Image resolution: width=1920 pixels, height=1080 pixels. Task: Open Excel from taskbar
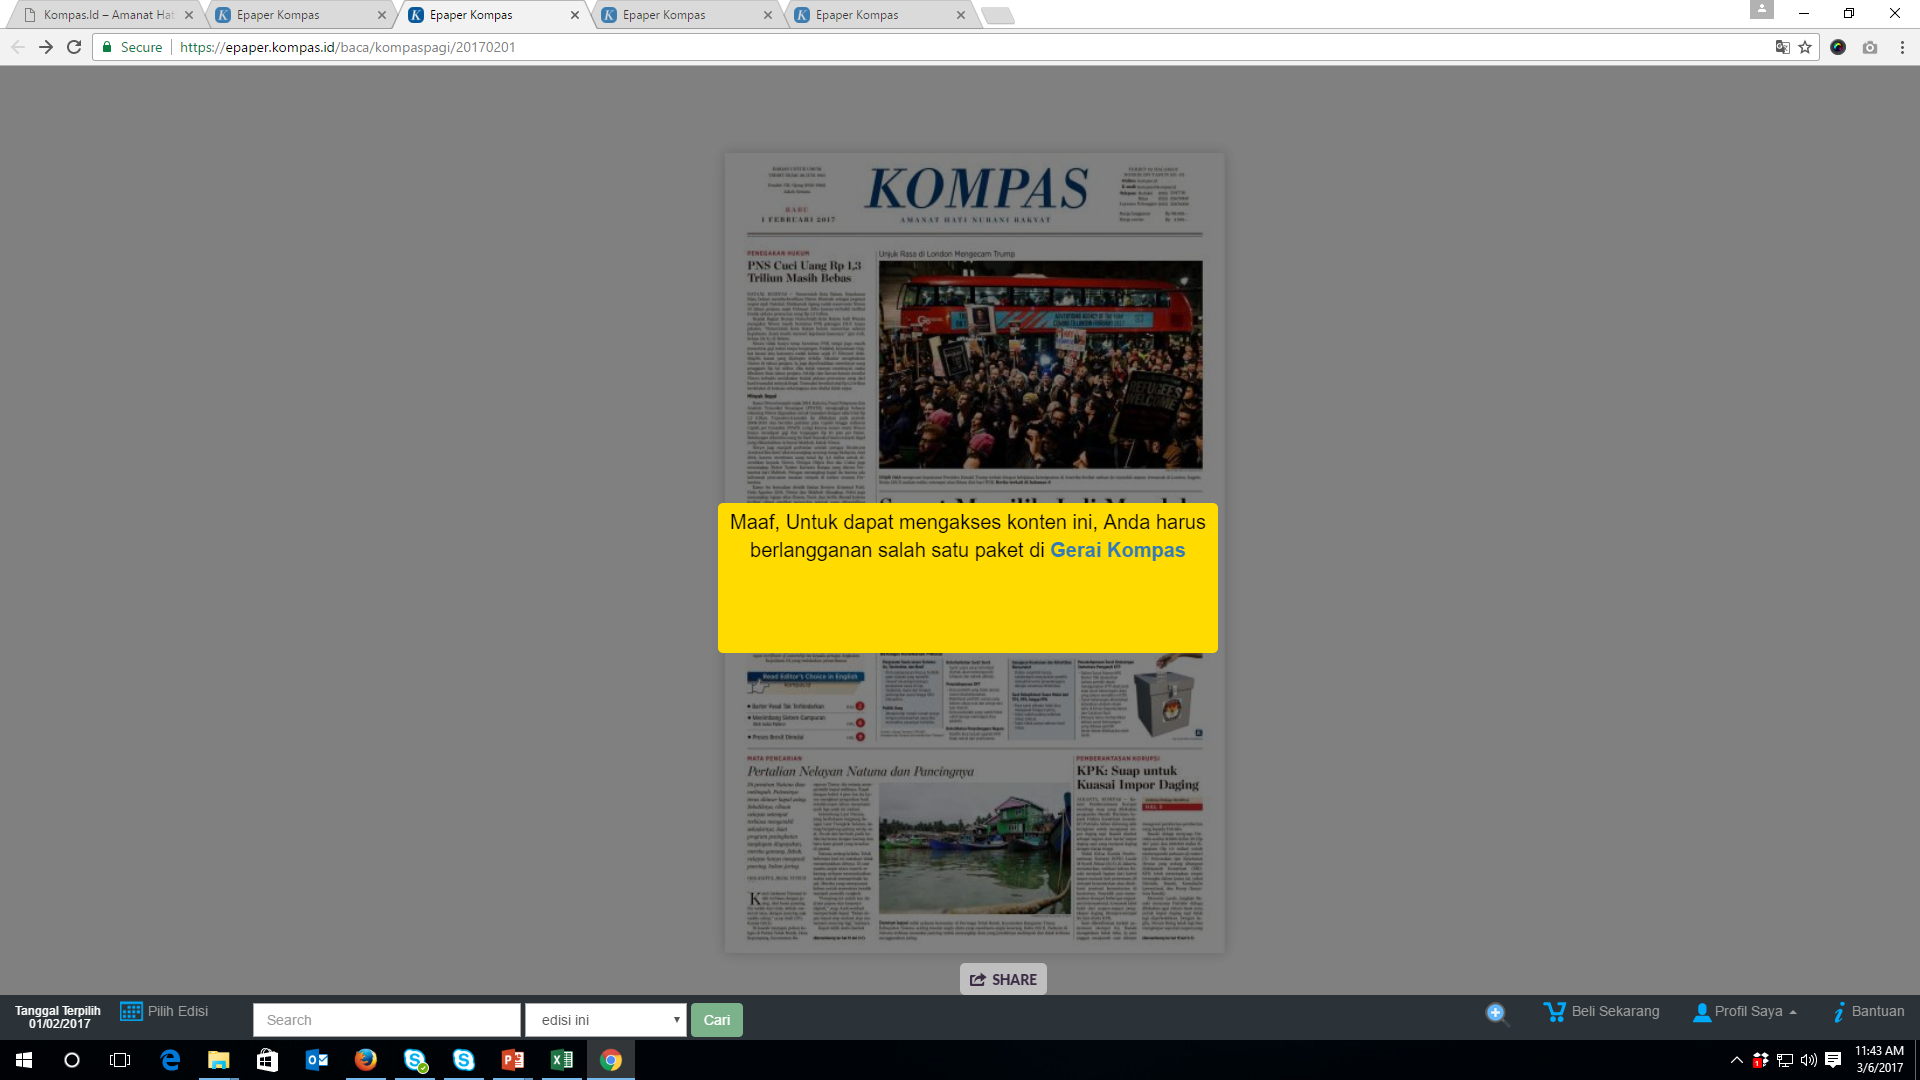point(561,1060)
